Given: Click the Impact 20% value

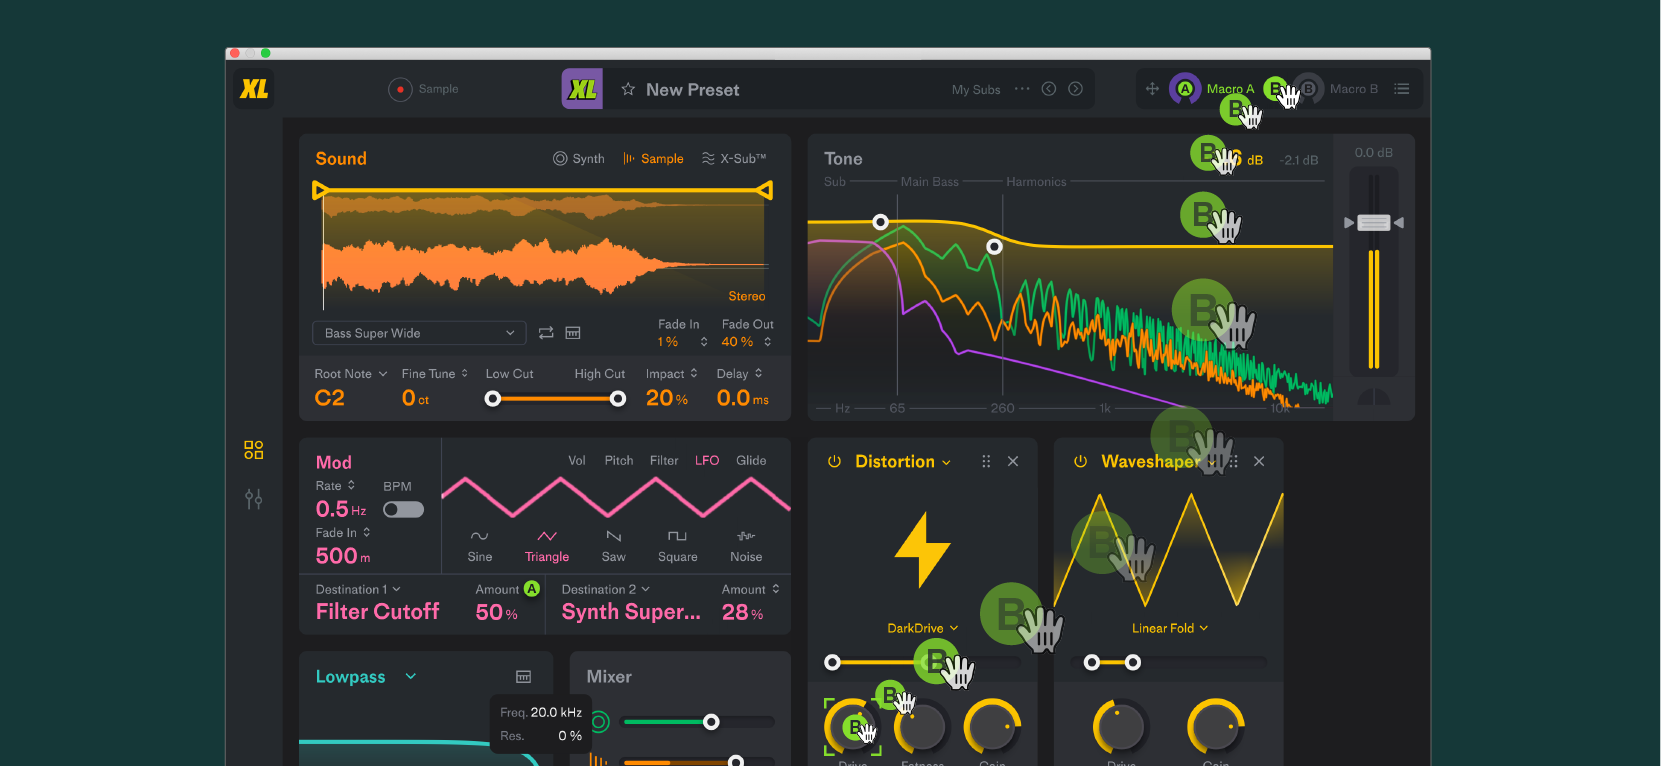Looking at the screenshot, I should 667,398.
